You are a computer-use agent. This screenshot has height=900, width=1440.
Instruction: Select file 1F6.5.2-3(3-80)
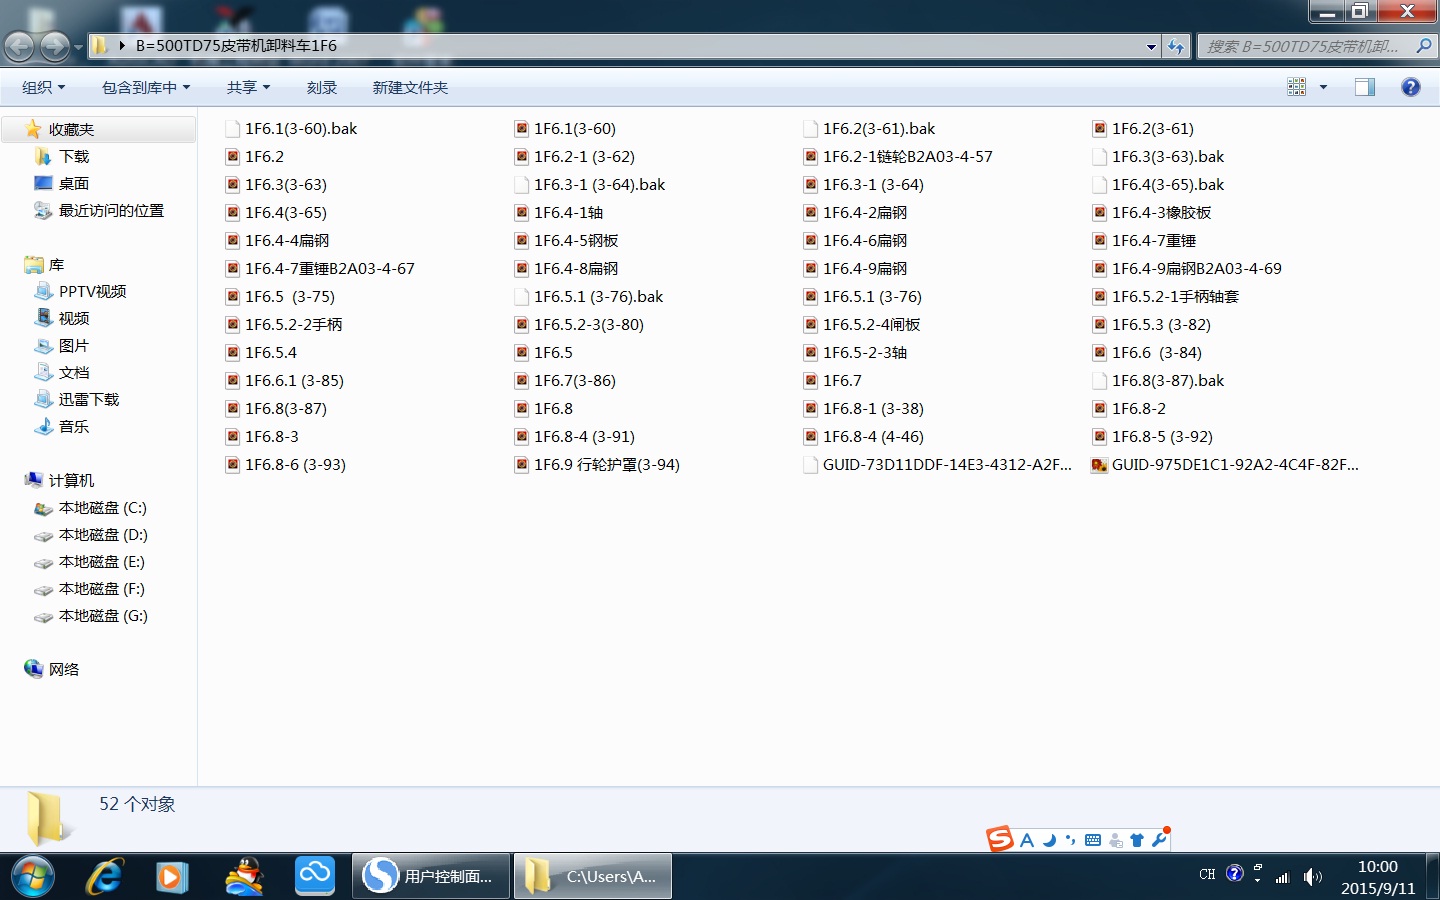click(x=589, y=324)
